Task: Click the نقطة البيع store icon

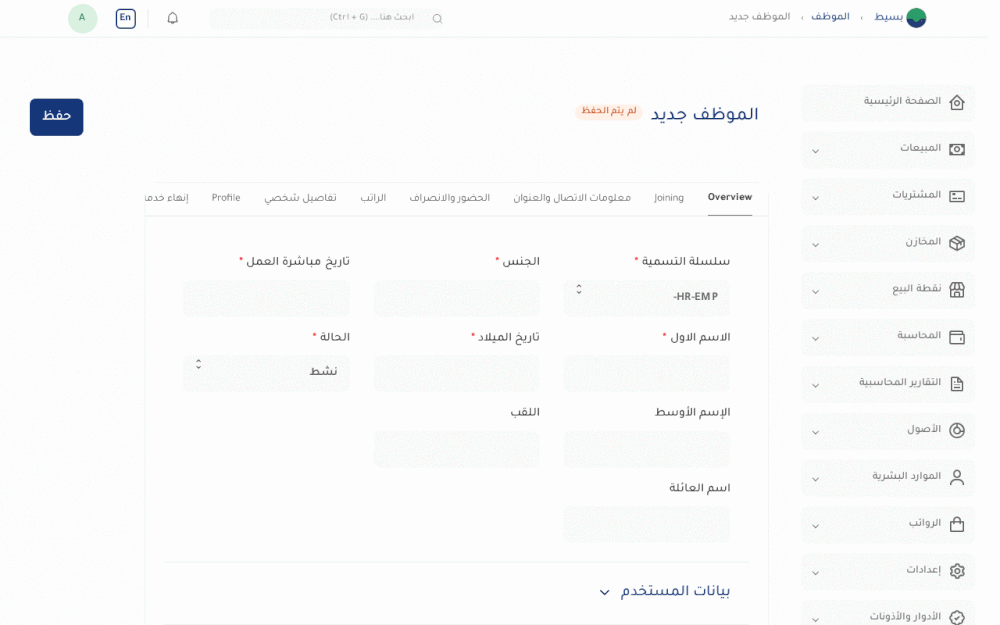Action: pyautogui.click(x=957, y=290)
